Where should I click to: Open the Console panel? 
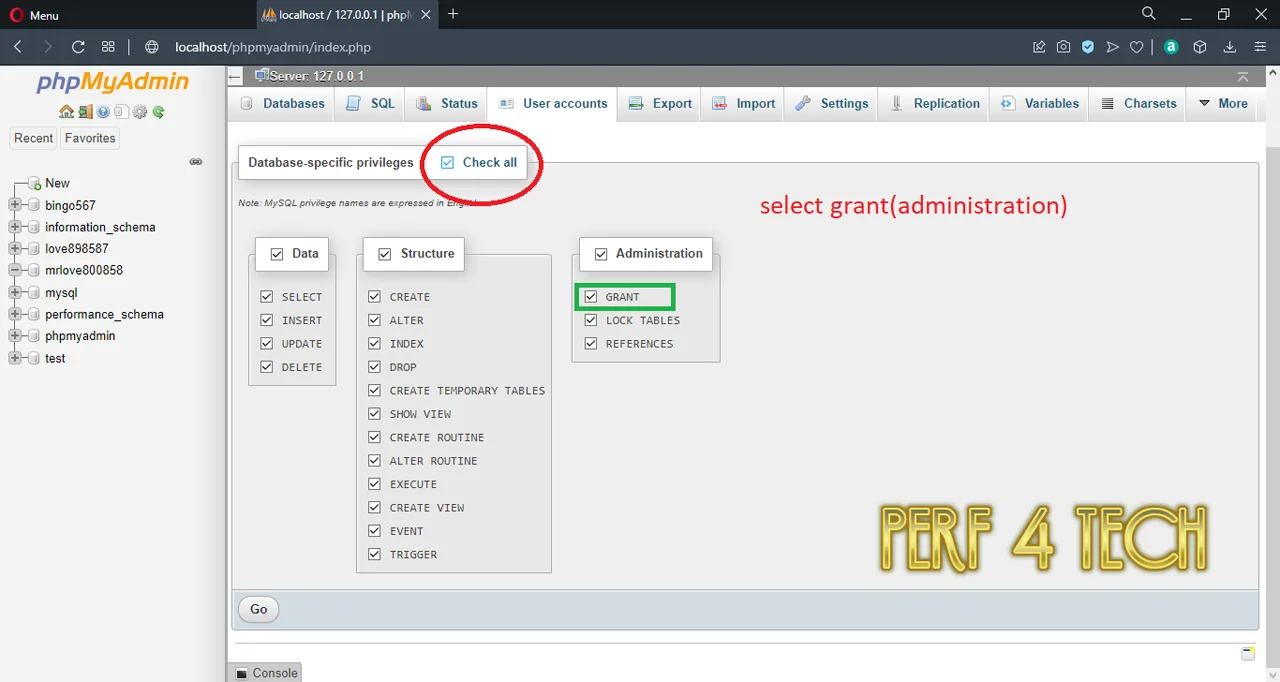(x=266, y=673)
